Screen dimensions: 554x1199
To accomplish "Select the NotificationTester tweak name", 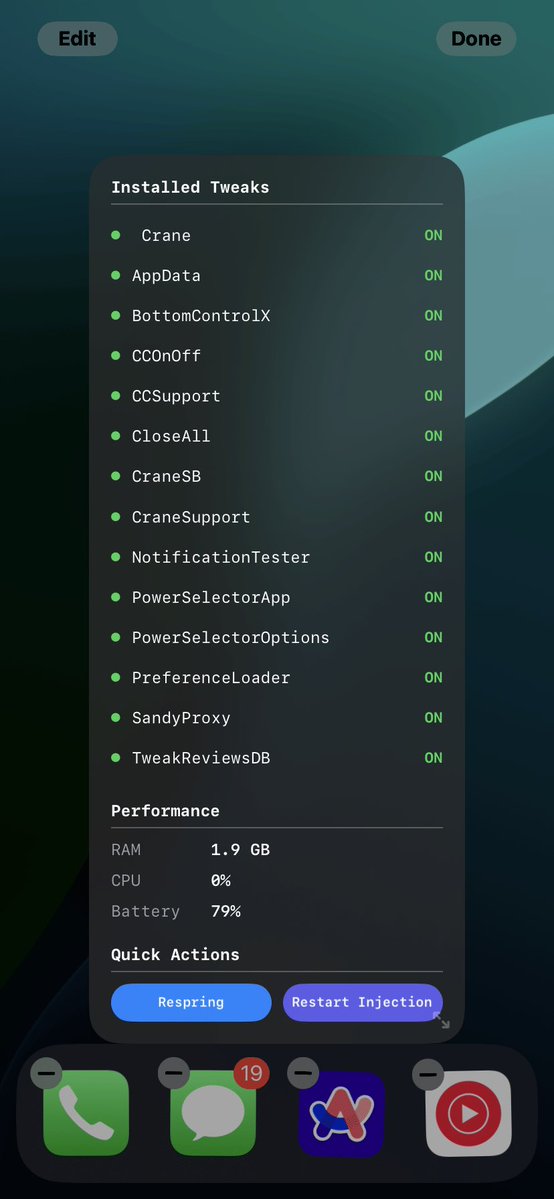I will (x=220, y=557).
